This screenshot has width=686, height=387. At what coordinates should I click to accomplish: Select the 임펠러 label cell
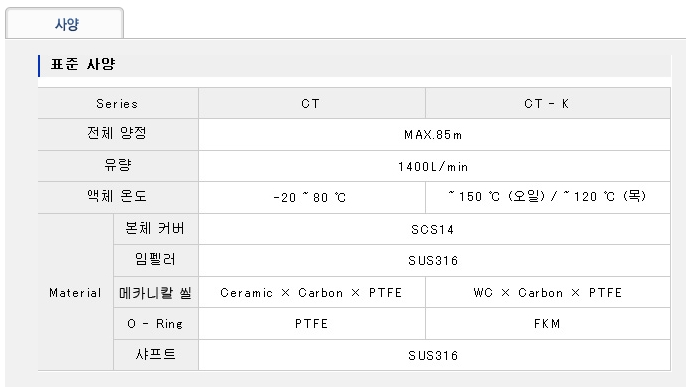(156, 260)
